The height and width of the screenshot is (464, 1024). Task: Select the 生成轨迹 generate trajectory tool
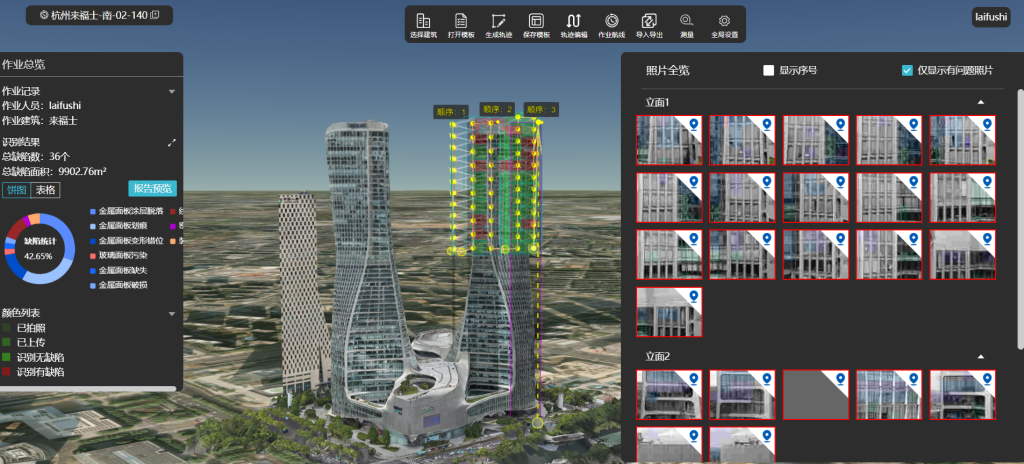pyautogui.click(x=498, y=25)
